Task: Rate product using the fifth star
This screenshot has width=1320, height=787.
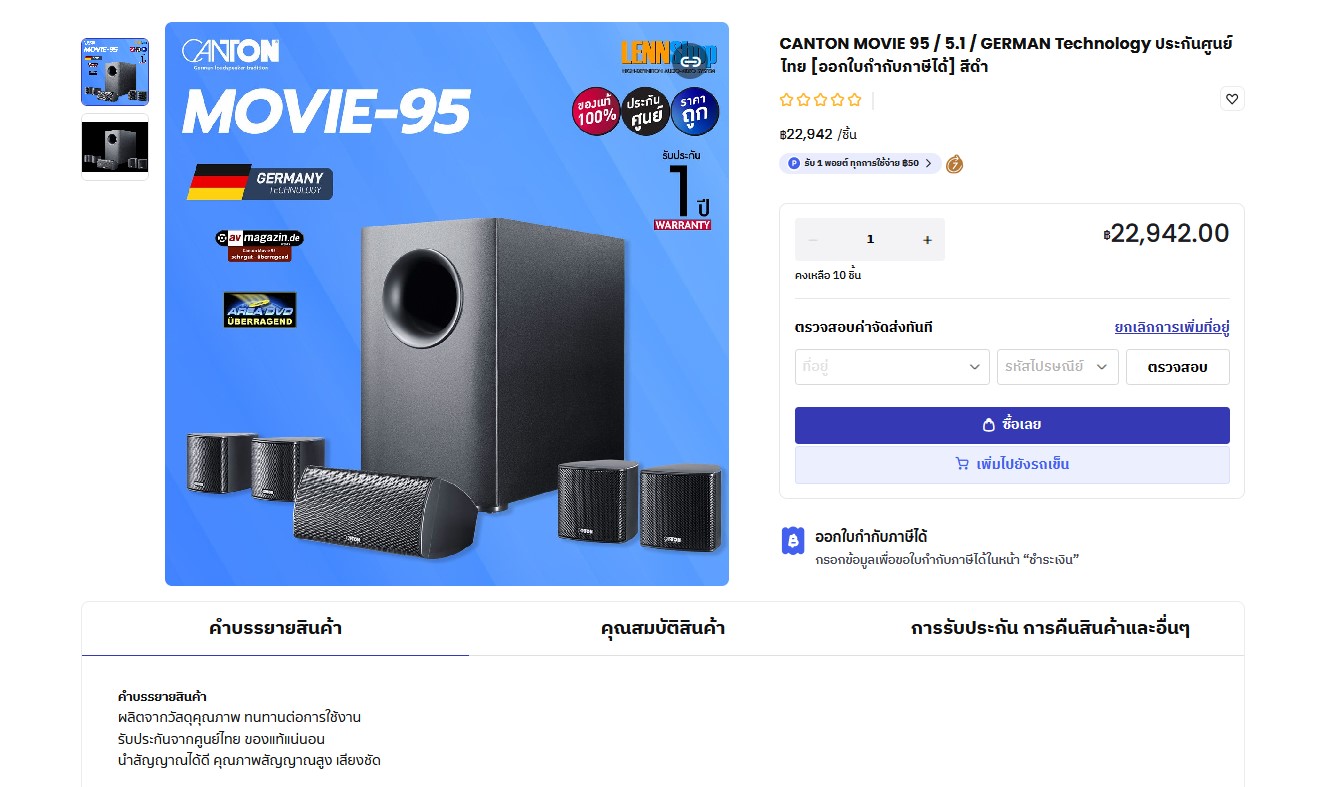Action: pyautogui.click(x=854, y=100)
